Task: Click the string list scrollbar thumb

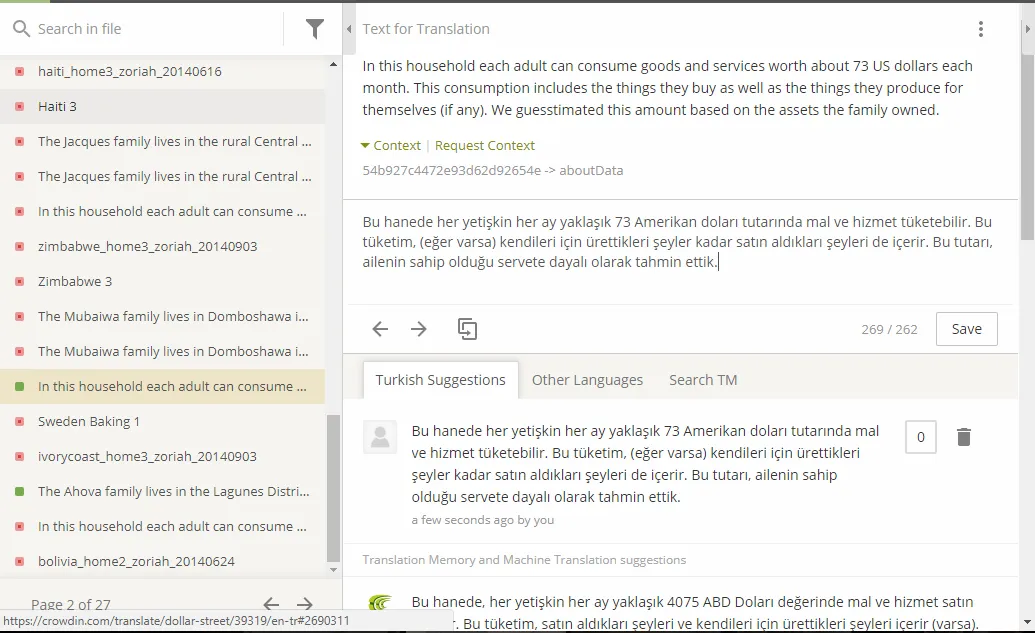Action: [x=333, y=488]
